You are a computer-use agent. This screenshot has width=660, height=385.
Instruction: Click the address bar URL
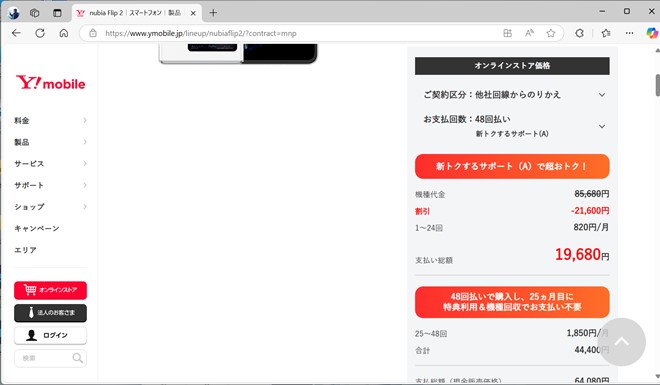(201, 33)
